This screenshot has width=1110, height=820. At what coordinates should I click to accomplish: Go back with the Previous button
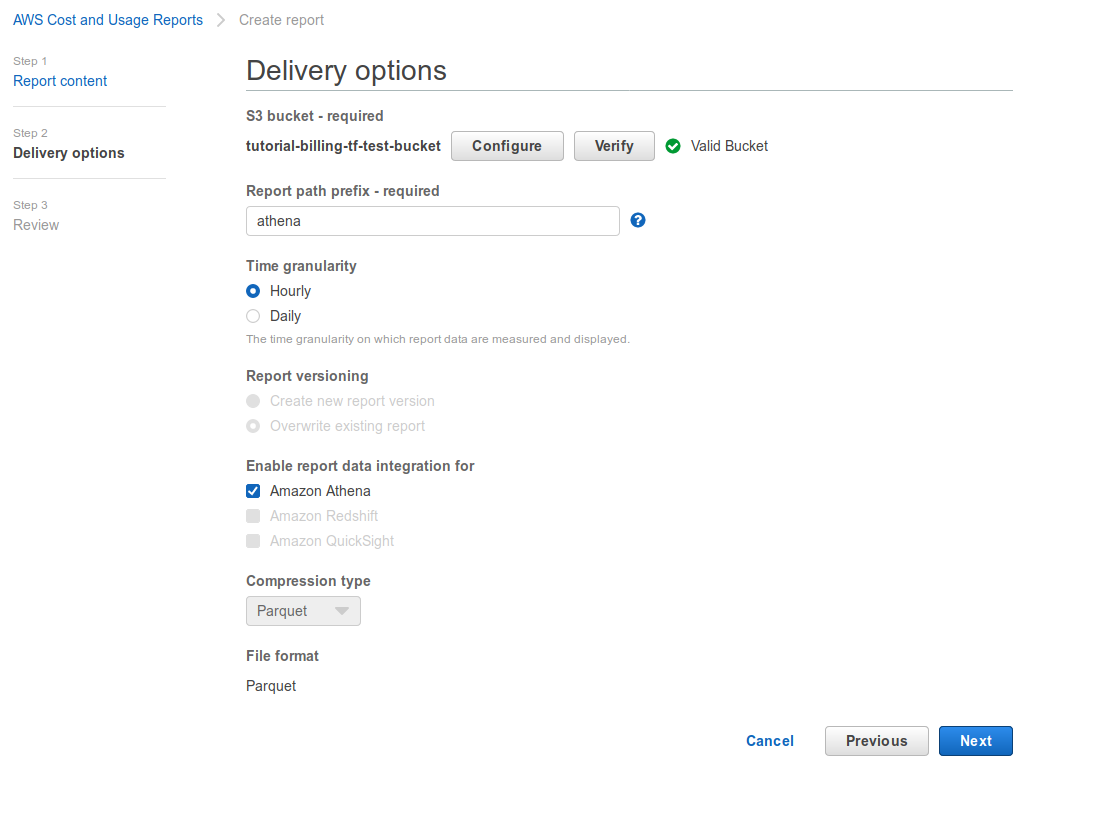[876, 741]
